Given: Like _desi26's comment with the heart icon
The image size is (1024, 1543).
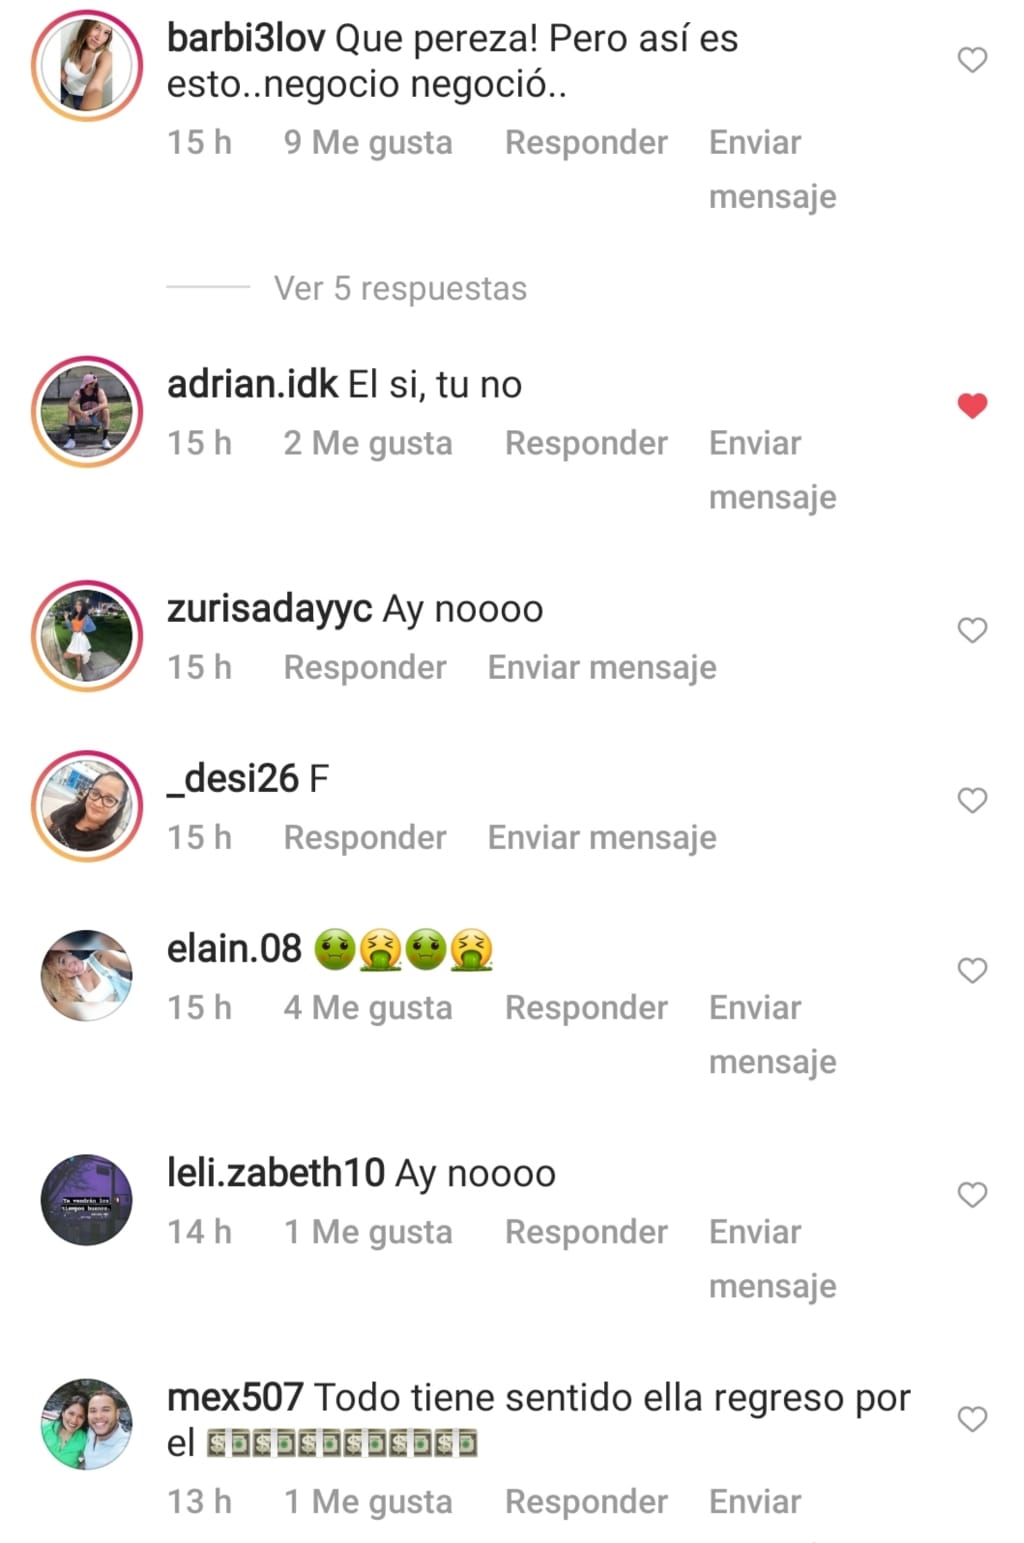Looking at the screenshot, I should [972, 800].
